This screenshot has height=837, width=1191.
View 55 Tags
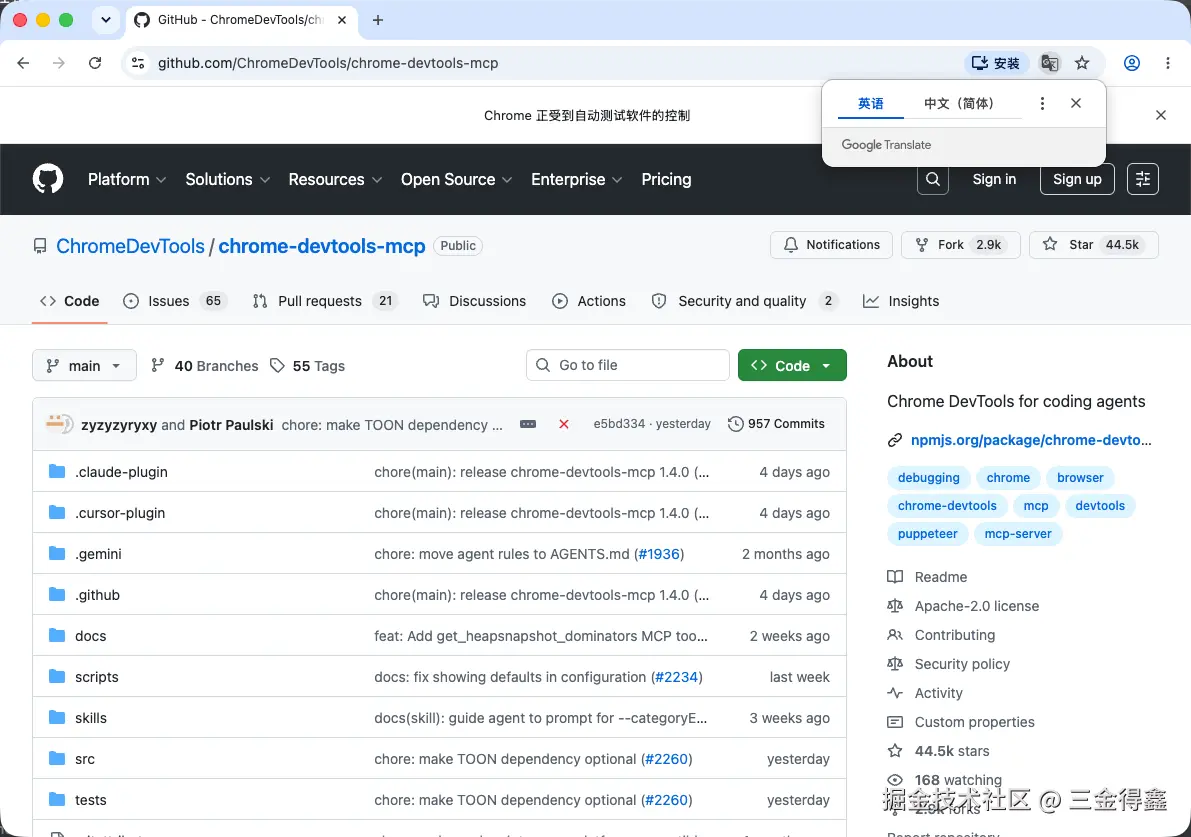pos(308,366)
